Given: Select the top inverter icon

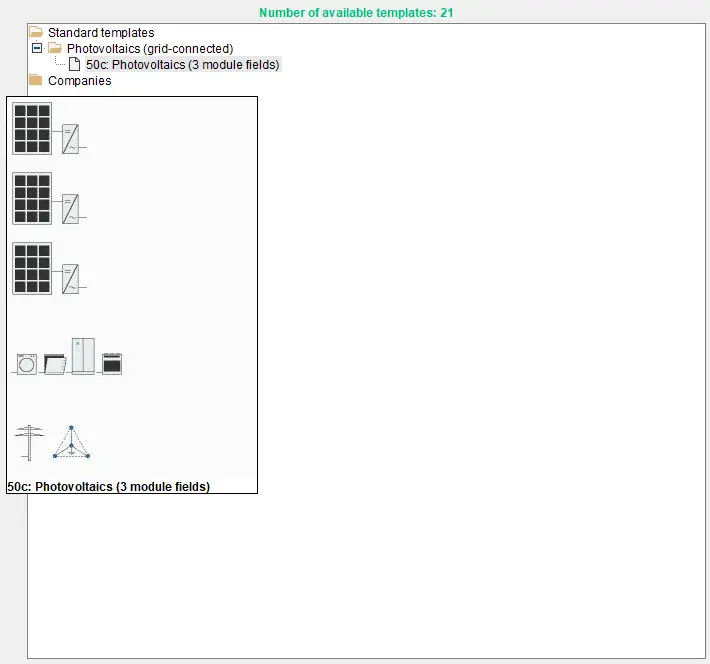Looking at the screenshot, I should click(71, 139).
